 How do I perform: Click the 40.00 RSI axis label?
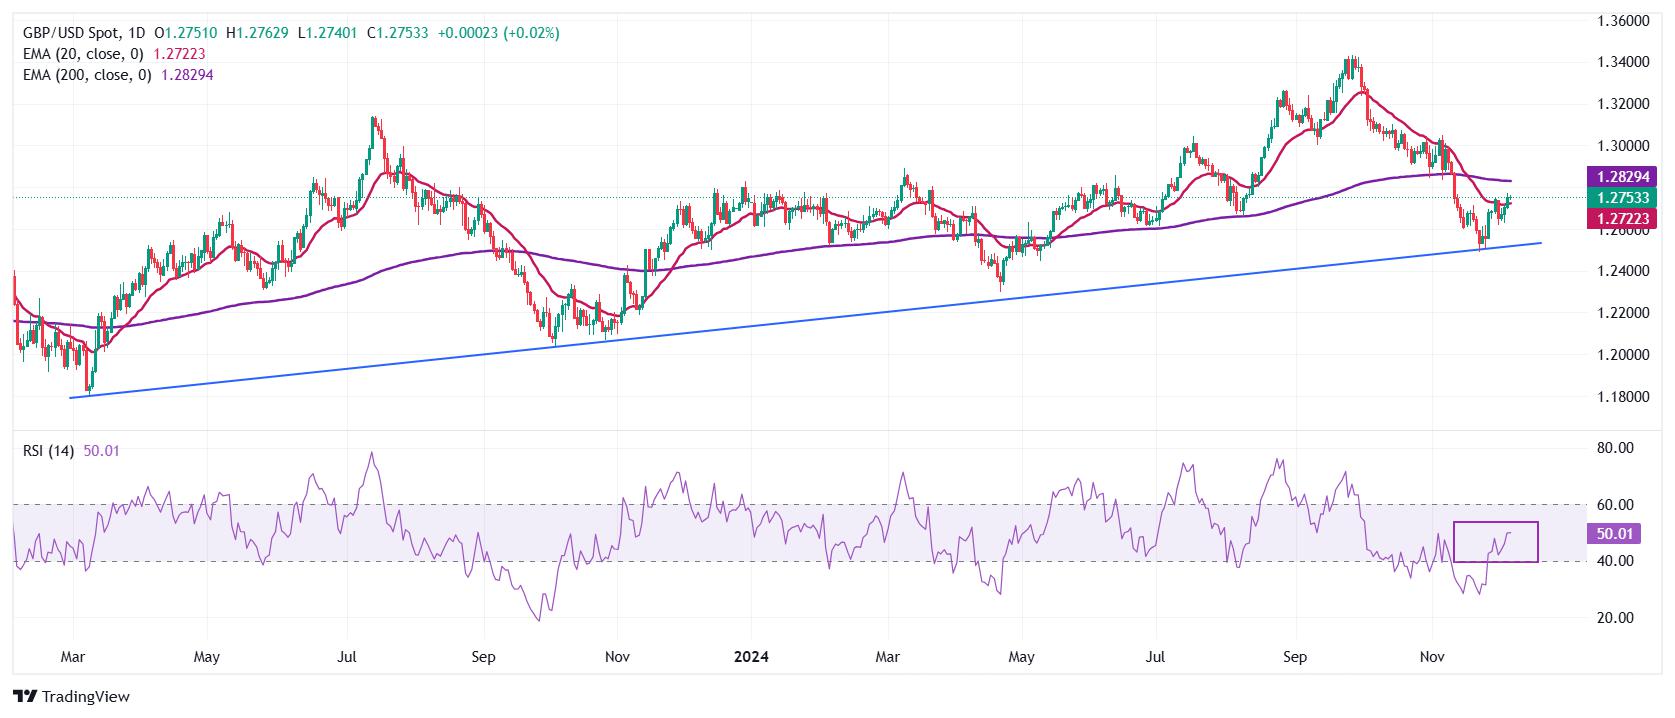pyautogui.click(x=1616, y=561)
